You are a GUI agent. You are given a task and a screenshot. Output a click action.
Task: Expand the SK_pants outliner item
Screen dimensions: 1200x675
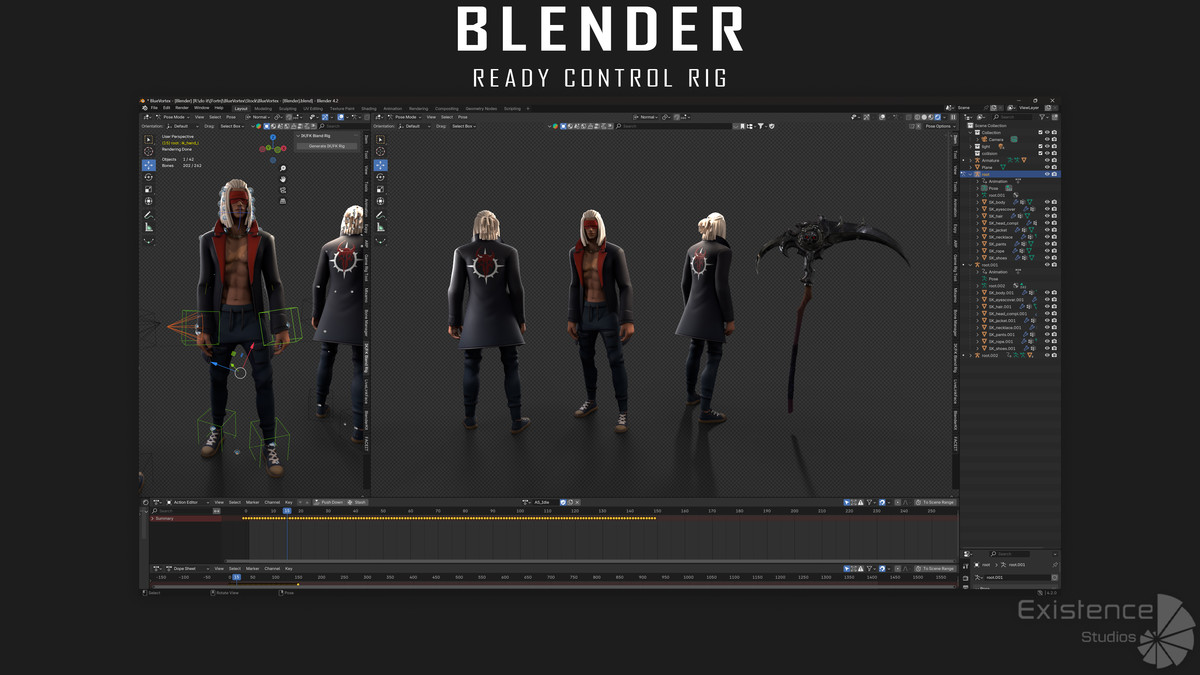pos(977,244)
